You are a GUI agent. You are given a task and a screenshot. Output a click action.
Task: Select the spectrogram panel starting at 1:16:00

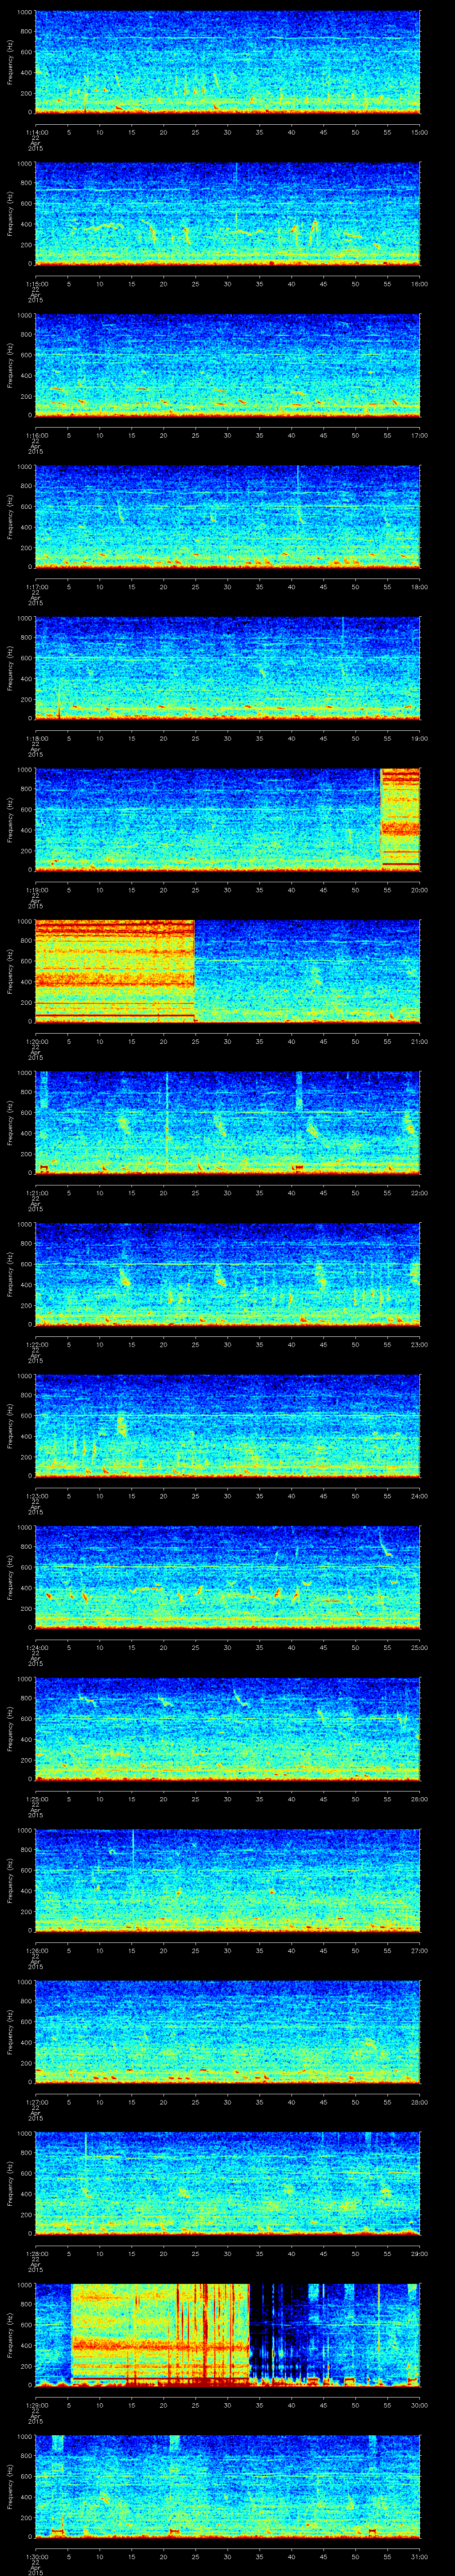[227, 365]
